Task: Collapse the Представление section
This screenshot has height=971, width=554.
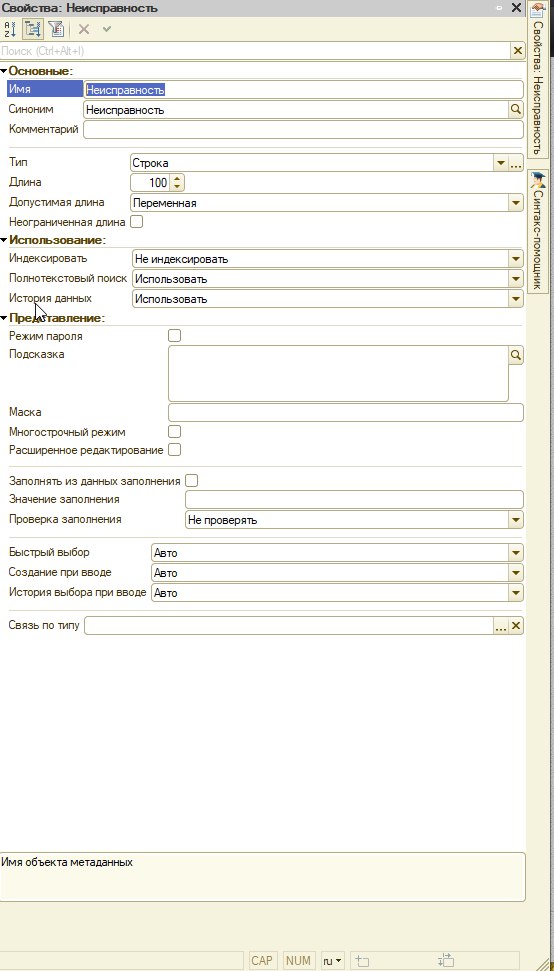Action: pos(4,318)
